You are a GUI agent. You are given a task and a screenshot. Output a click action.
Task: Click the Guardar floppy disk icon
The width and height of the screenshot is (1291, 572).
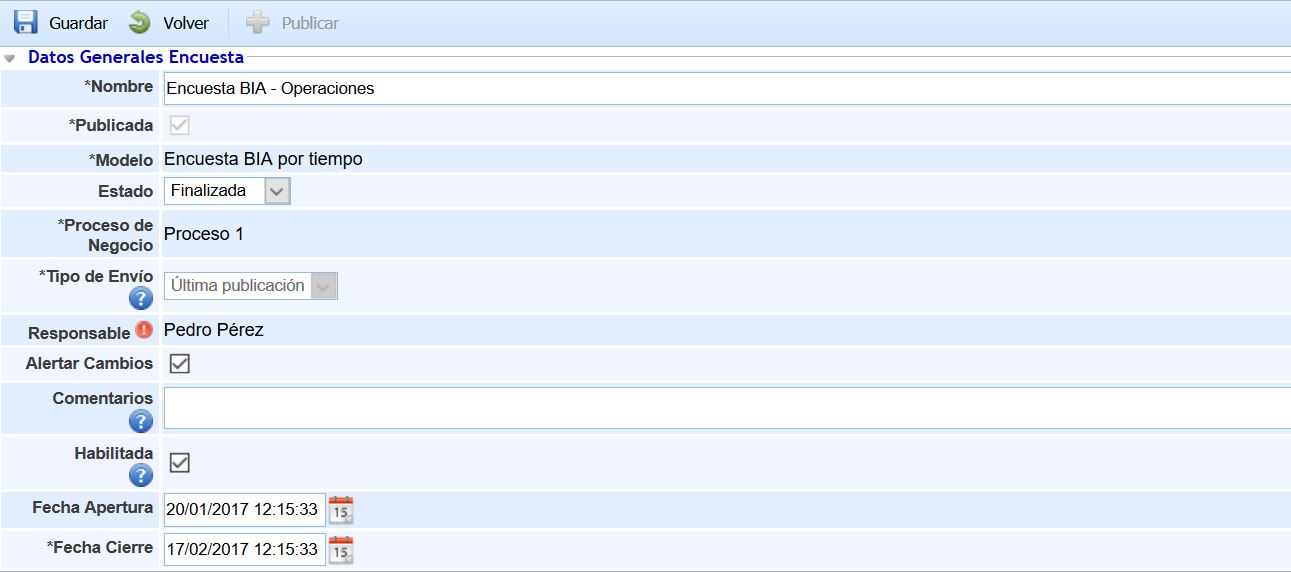(x=26, y=22)
